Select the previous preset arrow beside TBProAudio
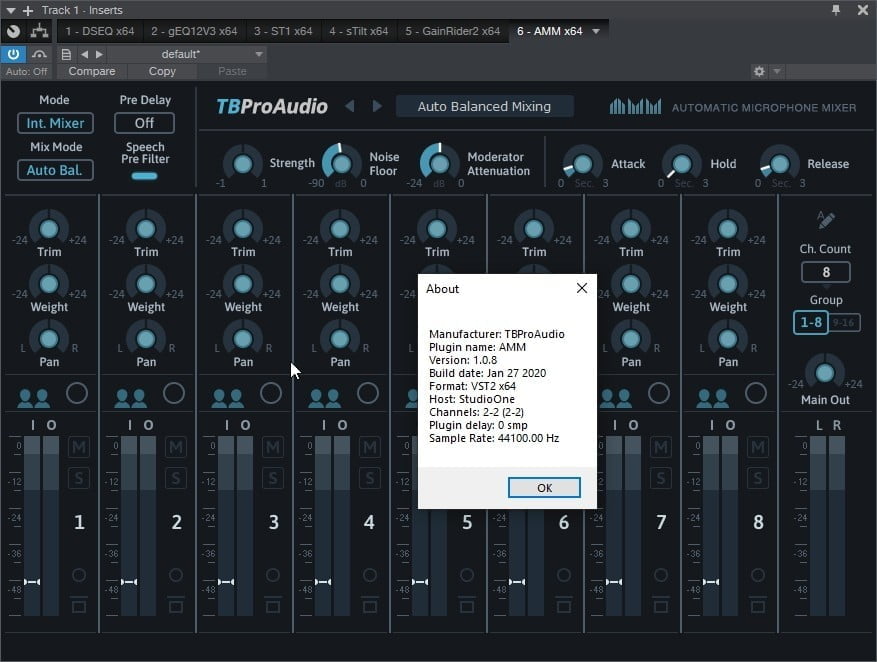This screenshot has width=877, height=662. 350,107
